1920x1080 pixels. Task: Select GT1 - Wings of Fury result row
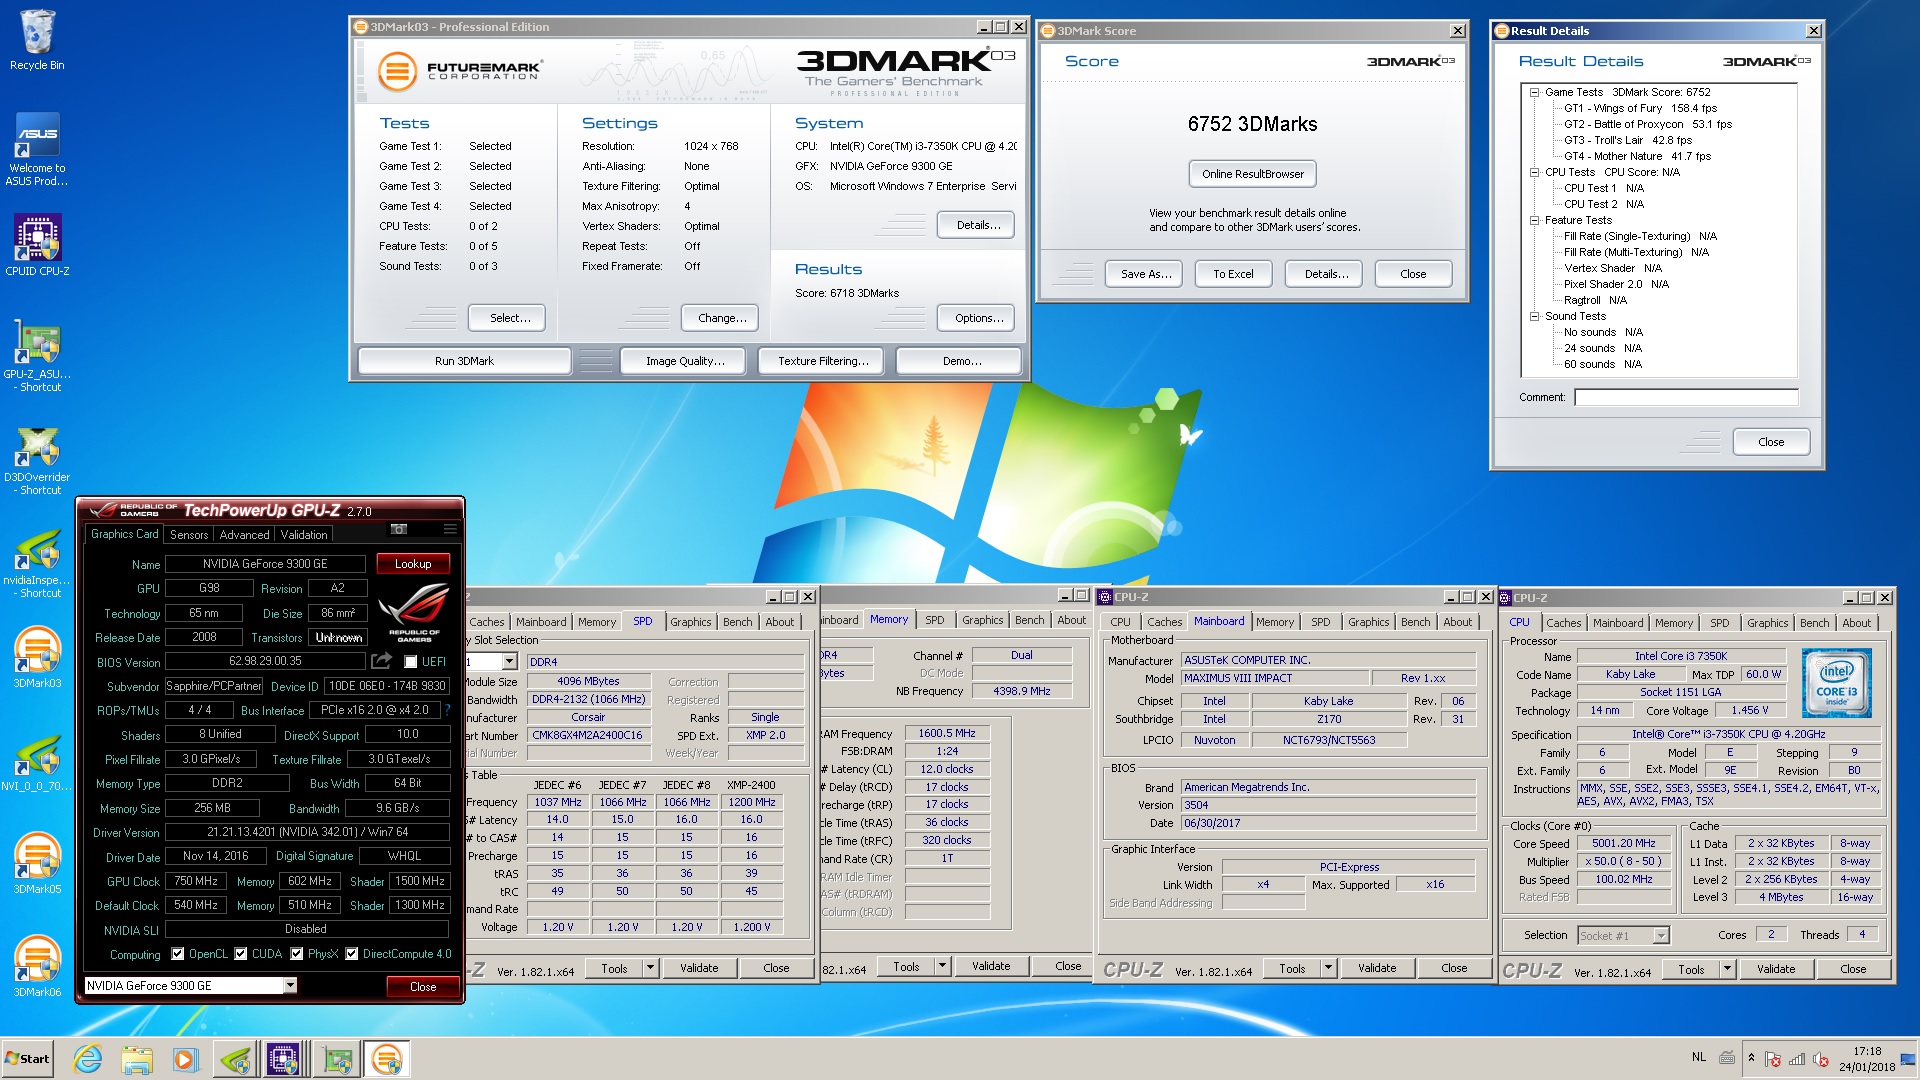1640,108
